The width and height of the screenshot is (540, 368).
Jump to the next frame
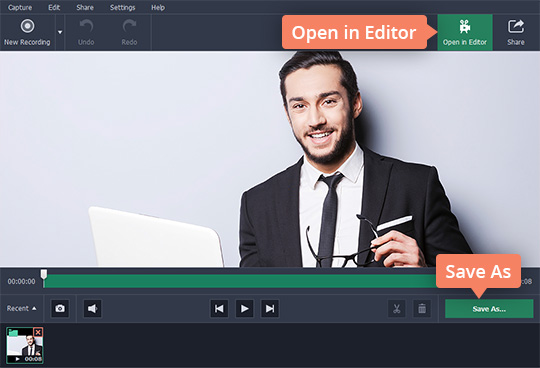(270, 308)
